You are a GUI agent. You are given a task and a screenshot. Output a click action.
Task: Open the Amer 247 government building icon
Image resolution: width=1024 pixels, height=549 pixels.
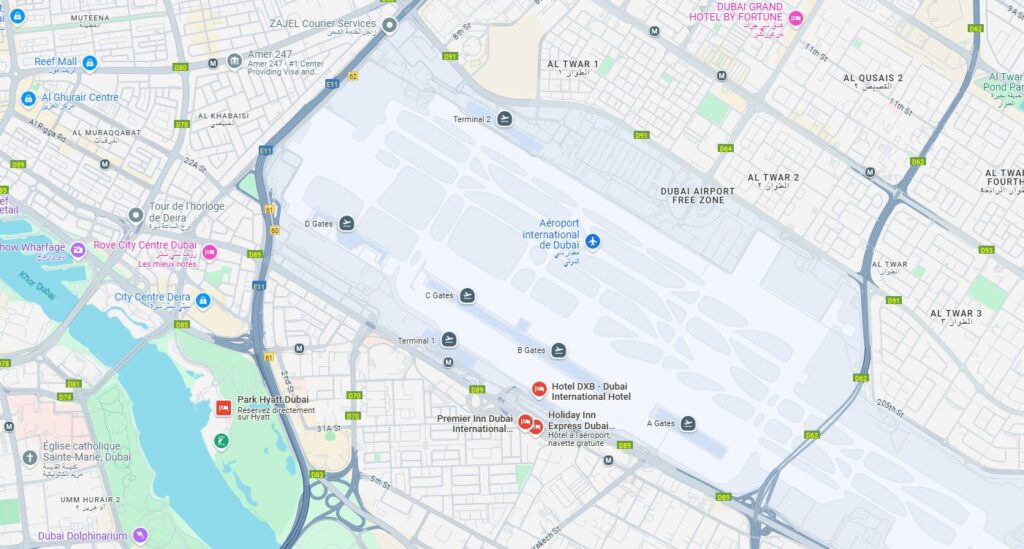coord(234,61)
